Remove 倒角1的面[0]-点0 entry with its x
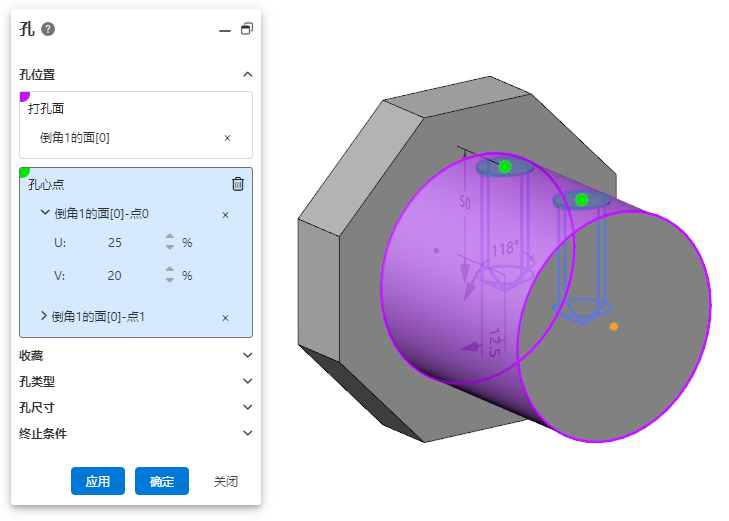This screenshot has height=521, width=729. (x=225, y=214)
